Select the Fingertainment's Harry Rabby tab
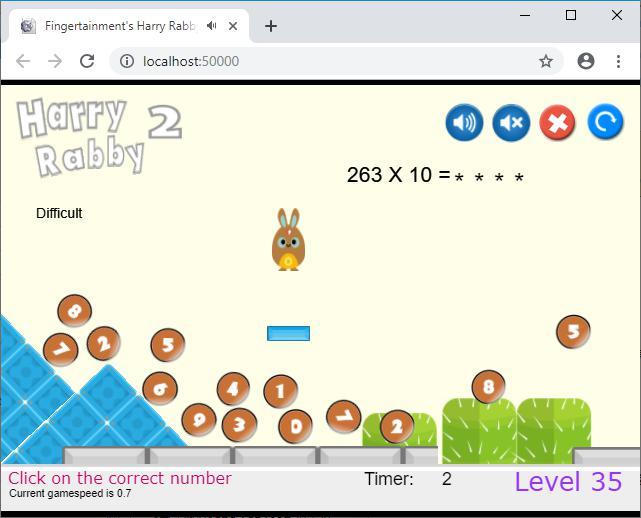The width and height of the screenshot is (641, 518). (127, 26)
